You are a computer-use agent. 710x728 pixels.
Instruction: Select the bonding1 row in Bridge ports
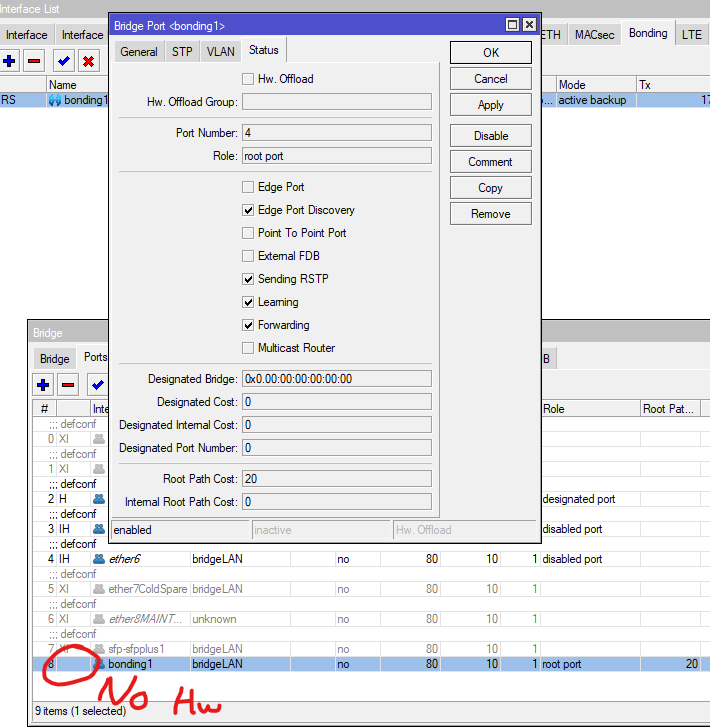(x=371, y=664)
